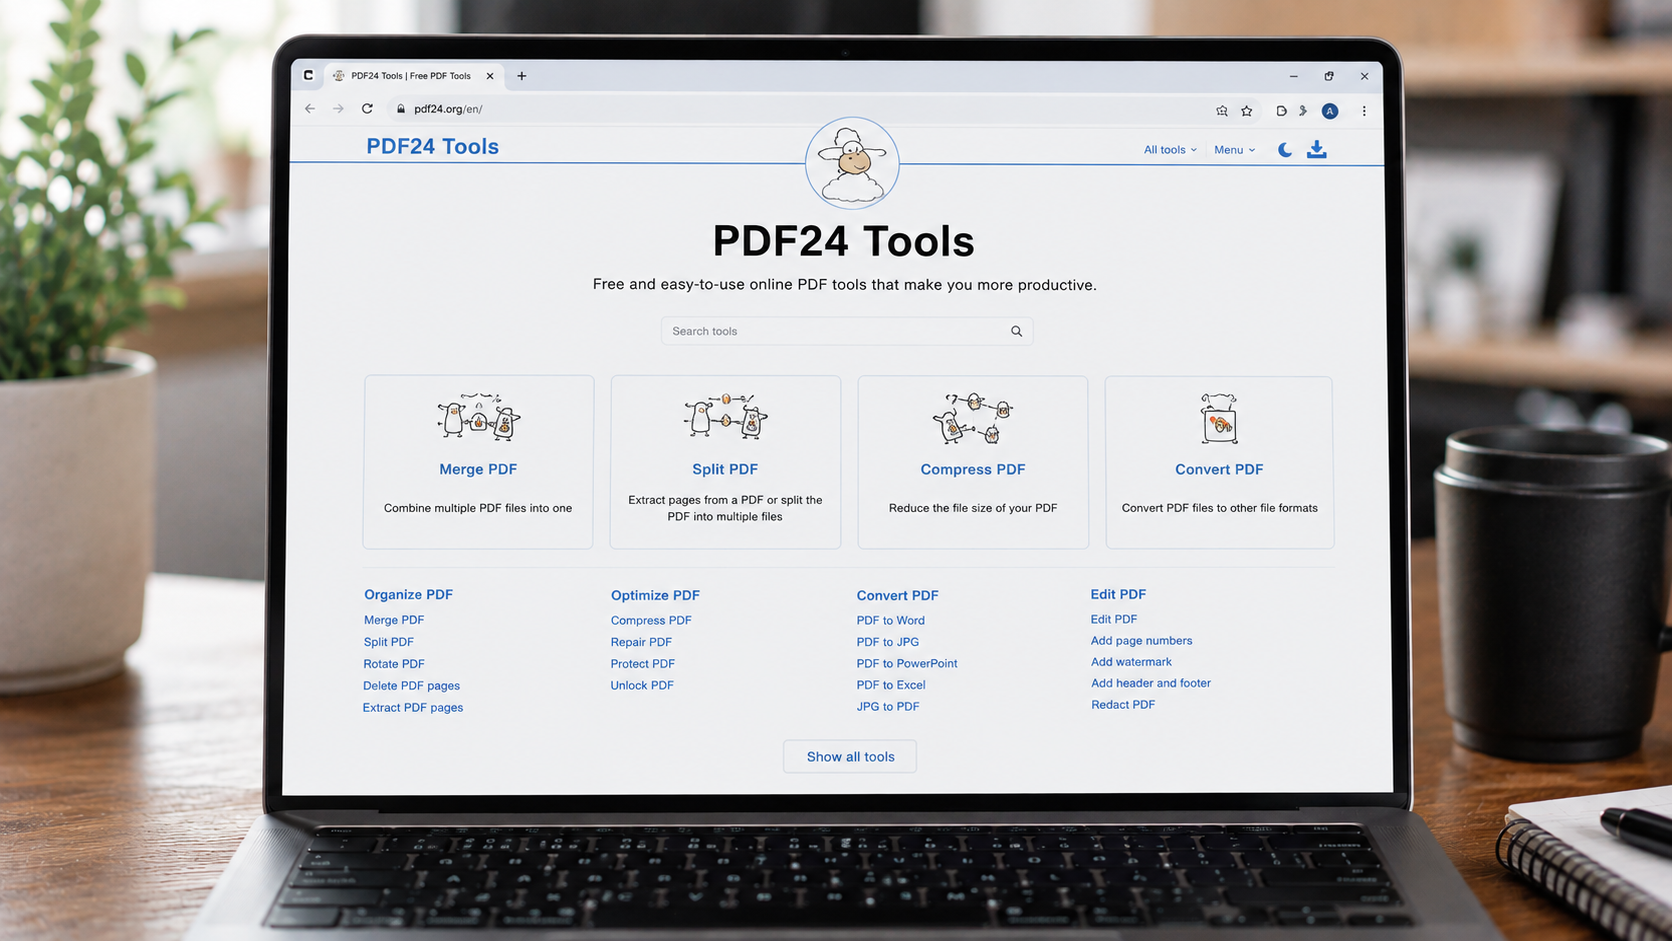Click 'Convert PDF files to other file formats'

[x=1220, y=508]
